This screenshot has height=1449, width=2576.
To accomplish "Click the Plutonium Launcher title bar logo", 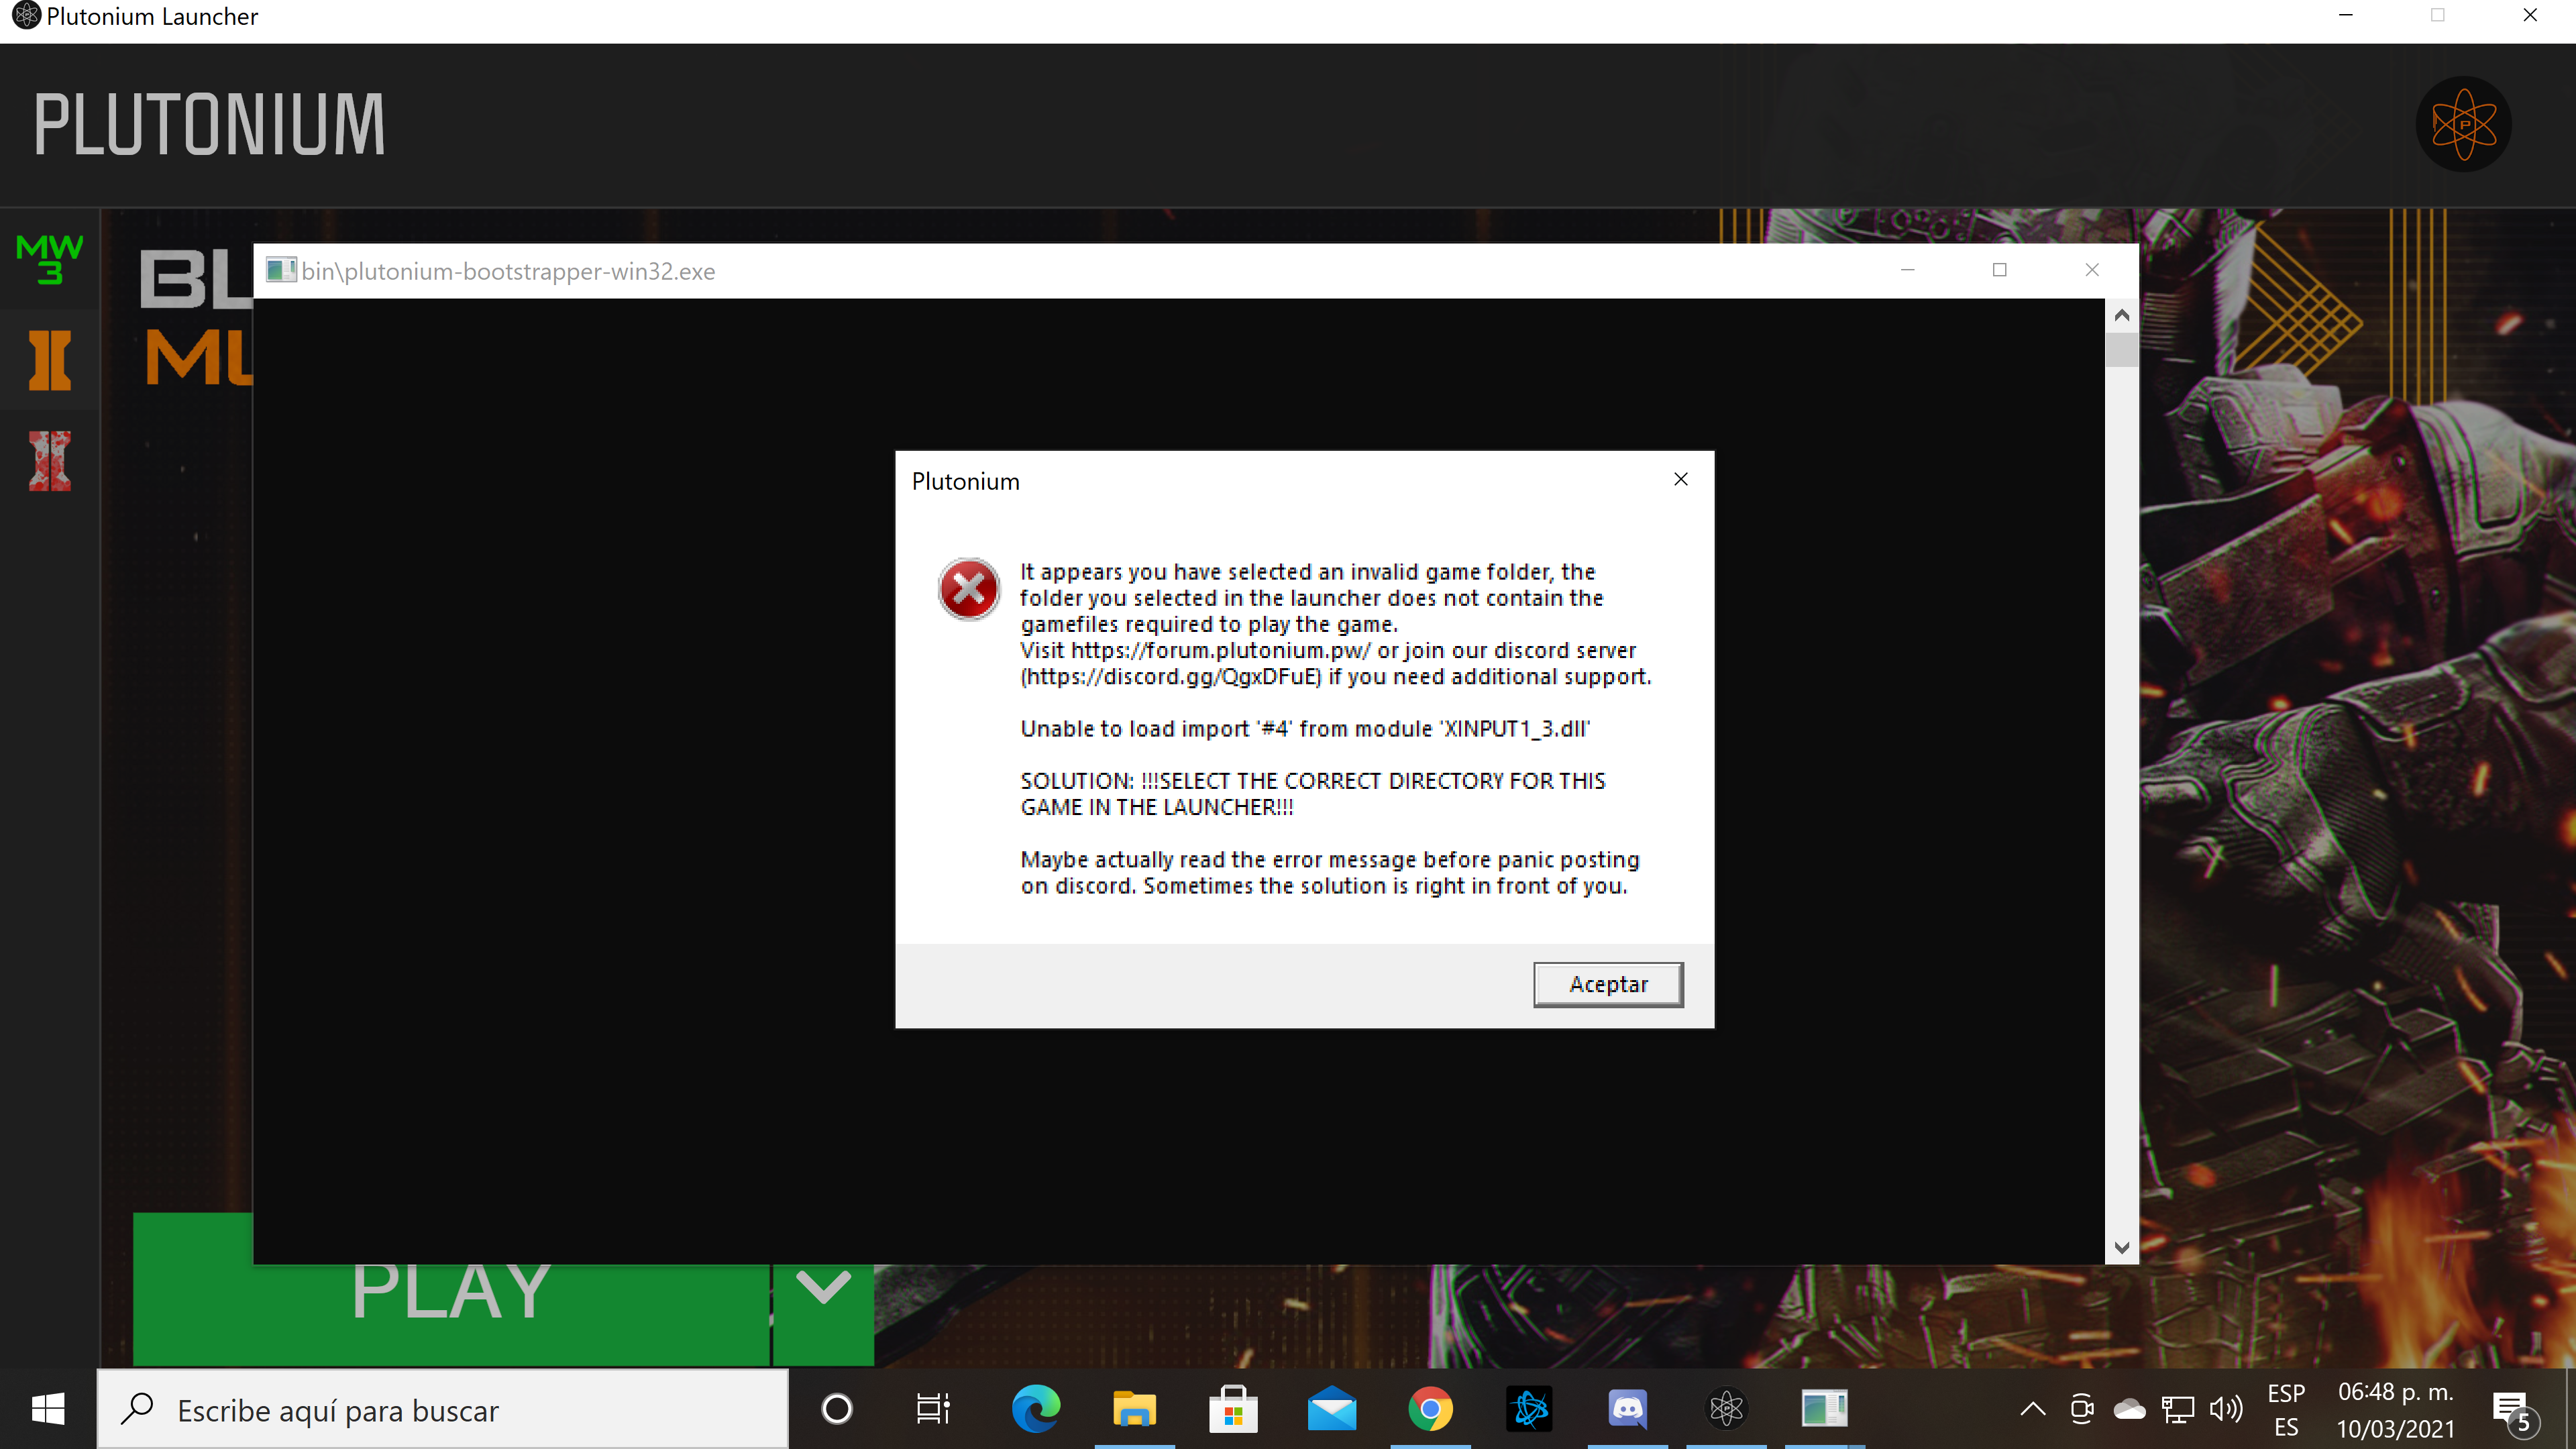I will point(26,16).
